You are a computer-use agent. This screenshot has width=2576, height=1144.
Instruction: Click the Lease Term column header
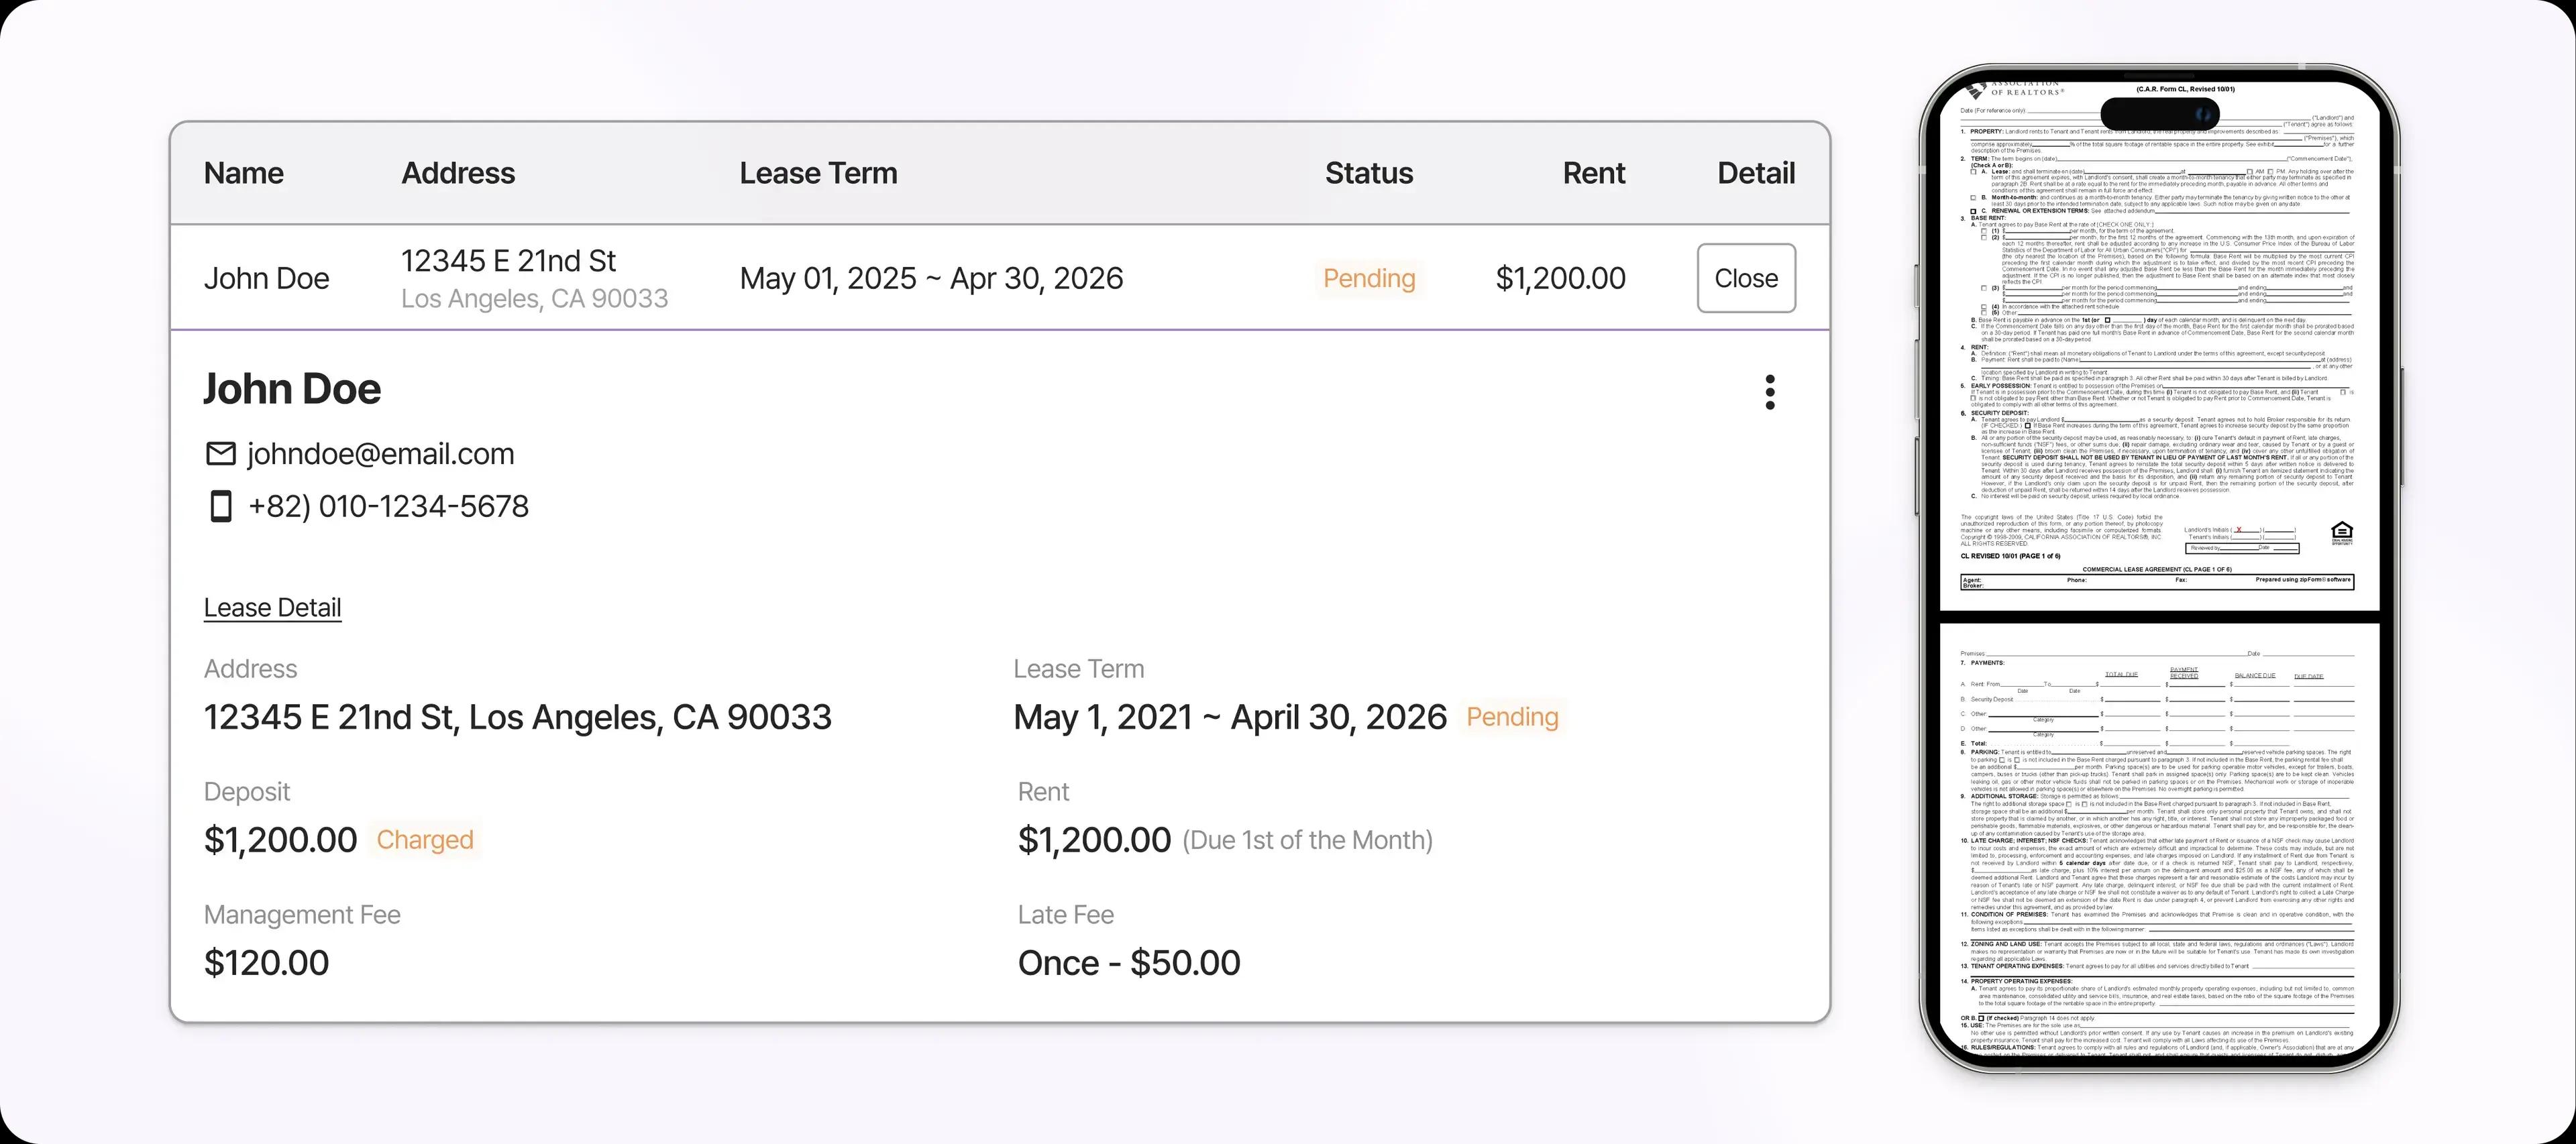pyautogui.click(x=818, y=172)
